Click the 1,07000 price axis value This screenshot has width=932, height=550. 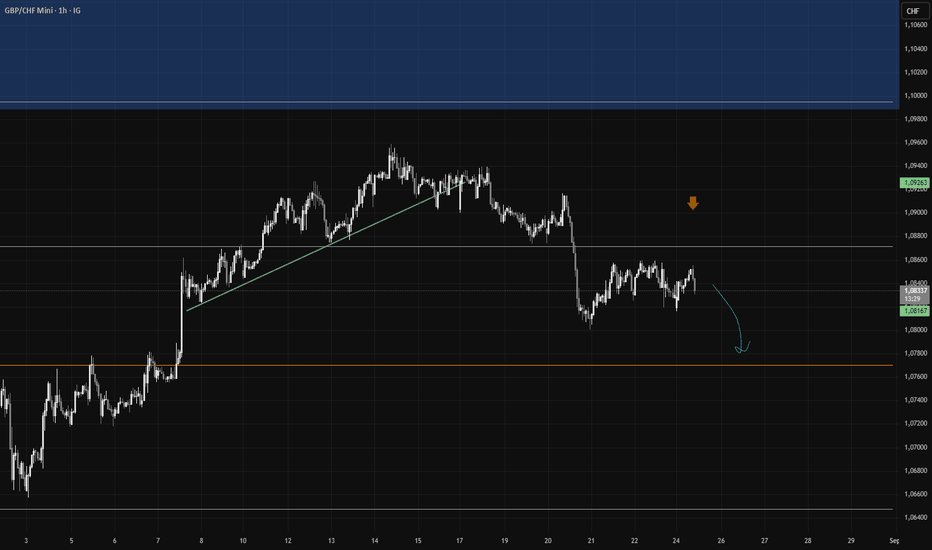[915, 447]
